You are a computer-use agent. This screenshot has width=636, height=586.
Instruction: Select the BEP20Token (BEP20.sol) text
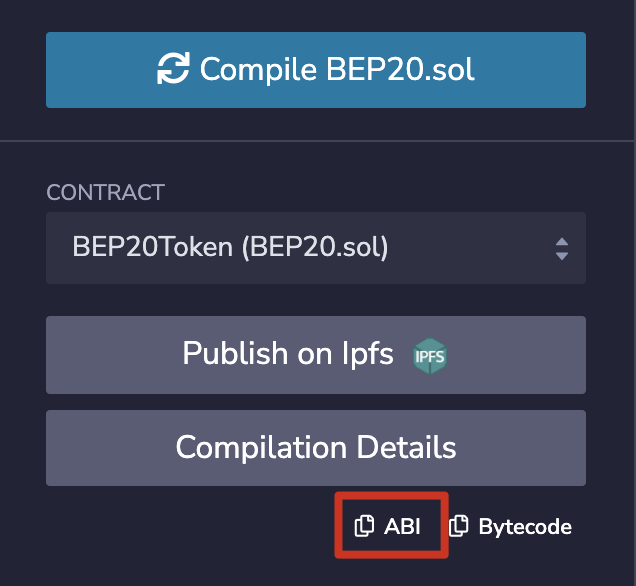[x=230, y=248]
